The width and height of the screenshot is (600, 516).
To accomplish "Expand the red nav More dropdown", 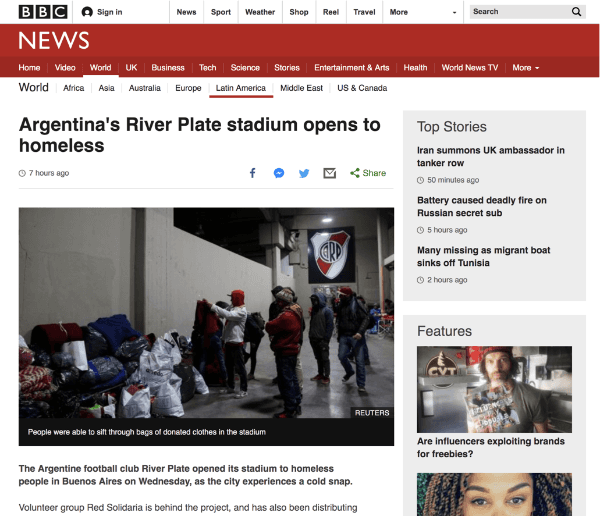I will point(526,68).
